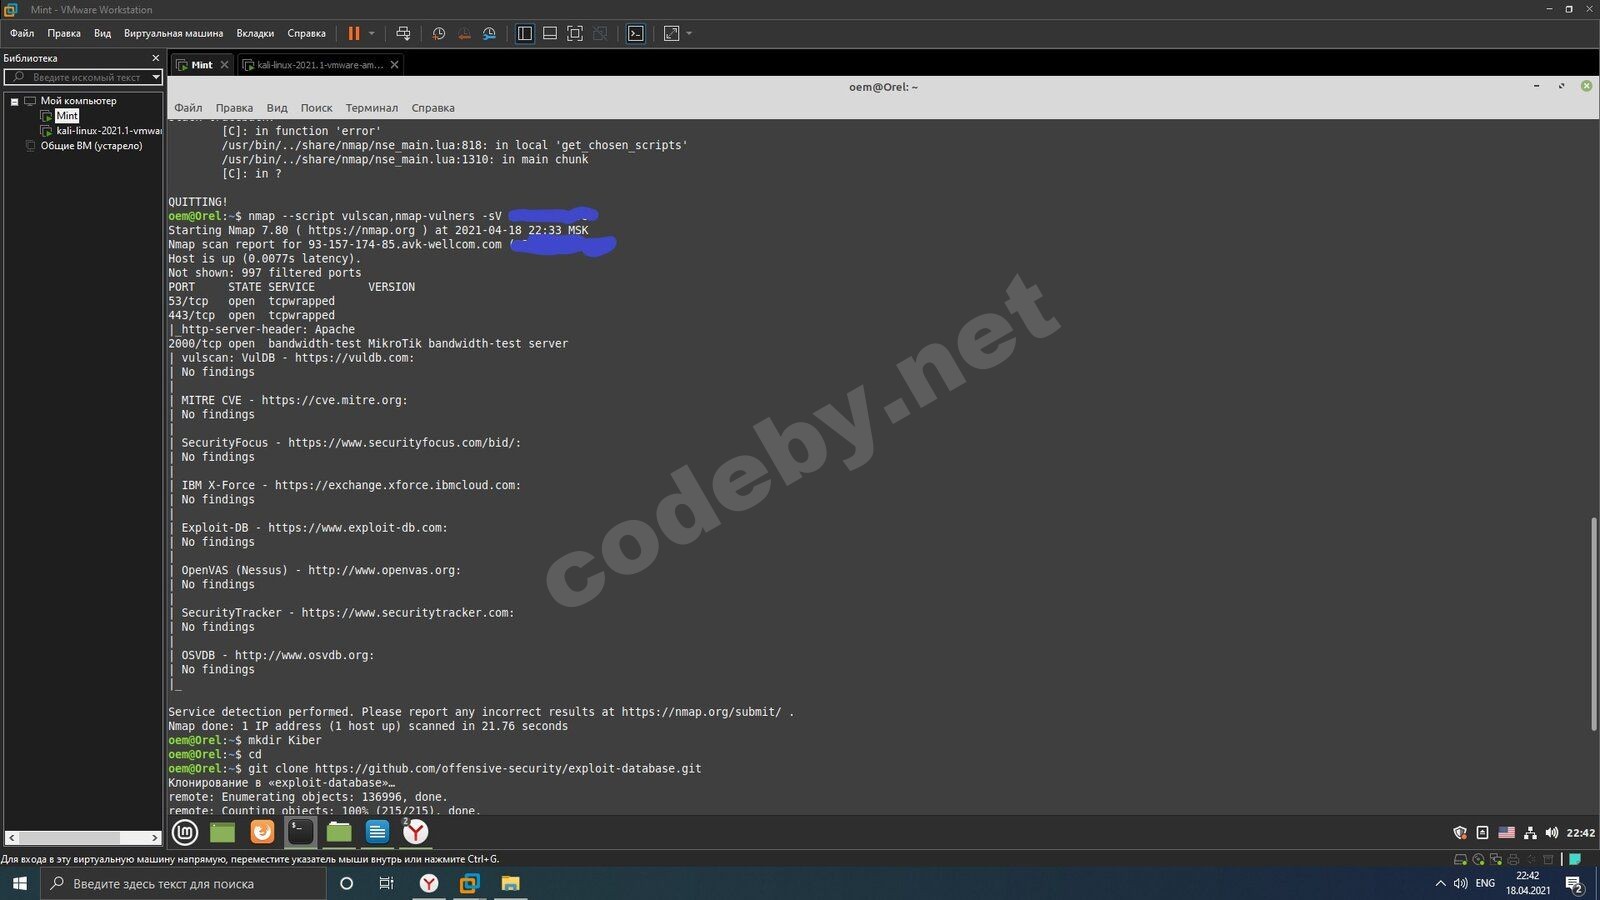Click the VMware network adapter status icon
The width and height of the screenshot is (1600, 900).
[1496, 859]
